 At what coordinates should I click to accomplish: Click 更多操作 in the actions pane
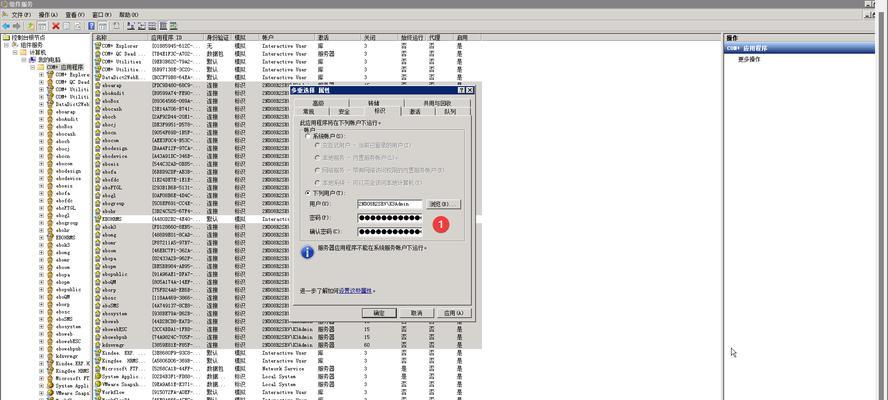point(749,59)
